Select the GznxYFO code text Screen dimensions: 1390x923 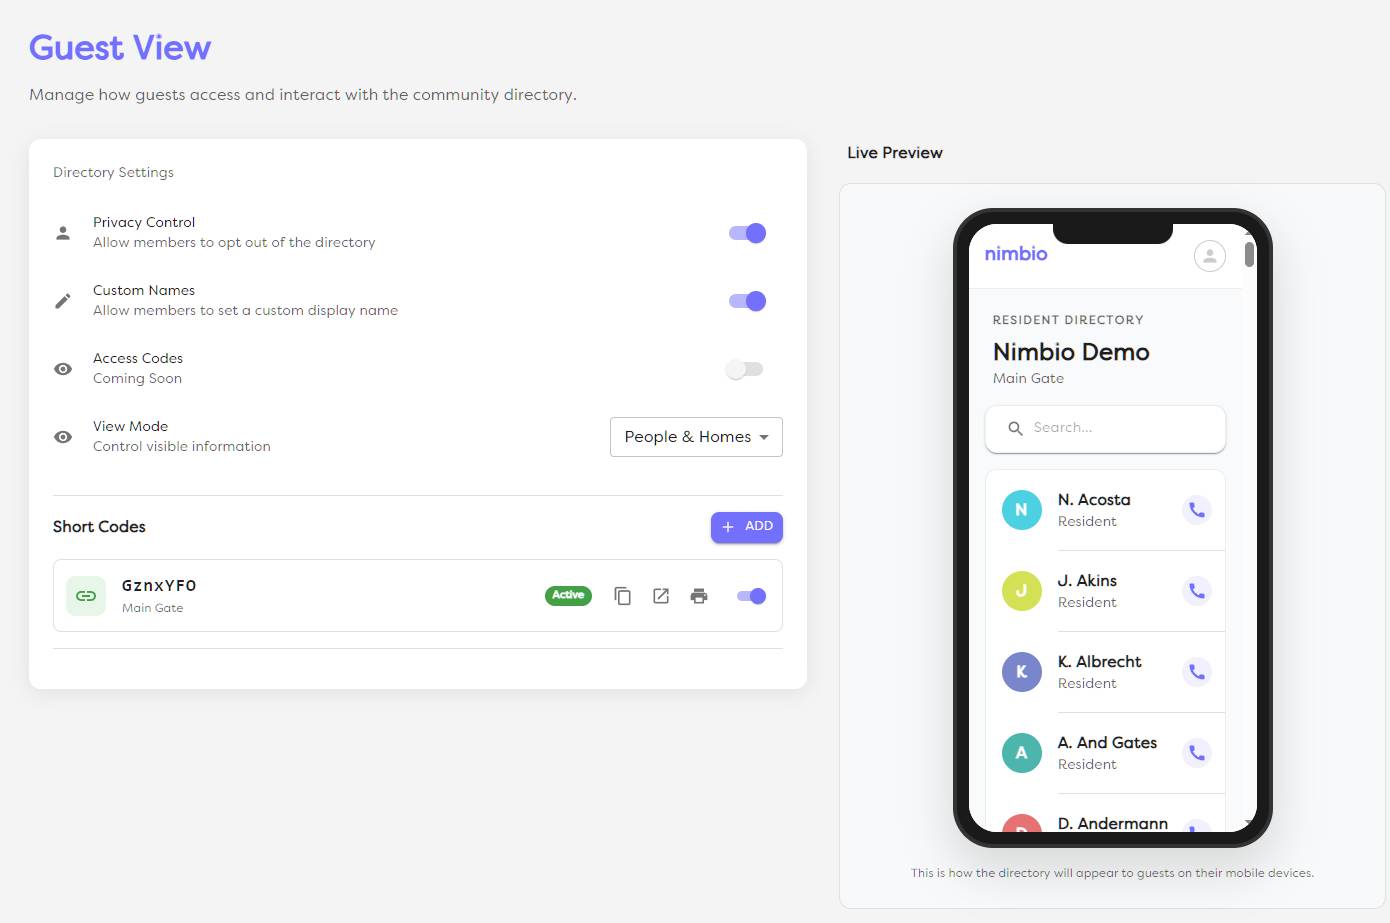pos(159,586)
